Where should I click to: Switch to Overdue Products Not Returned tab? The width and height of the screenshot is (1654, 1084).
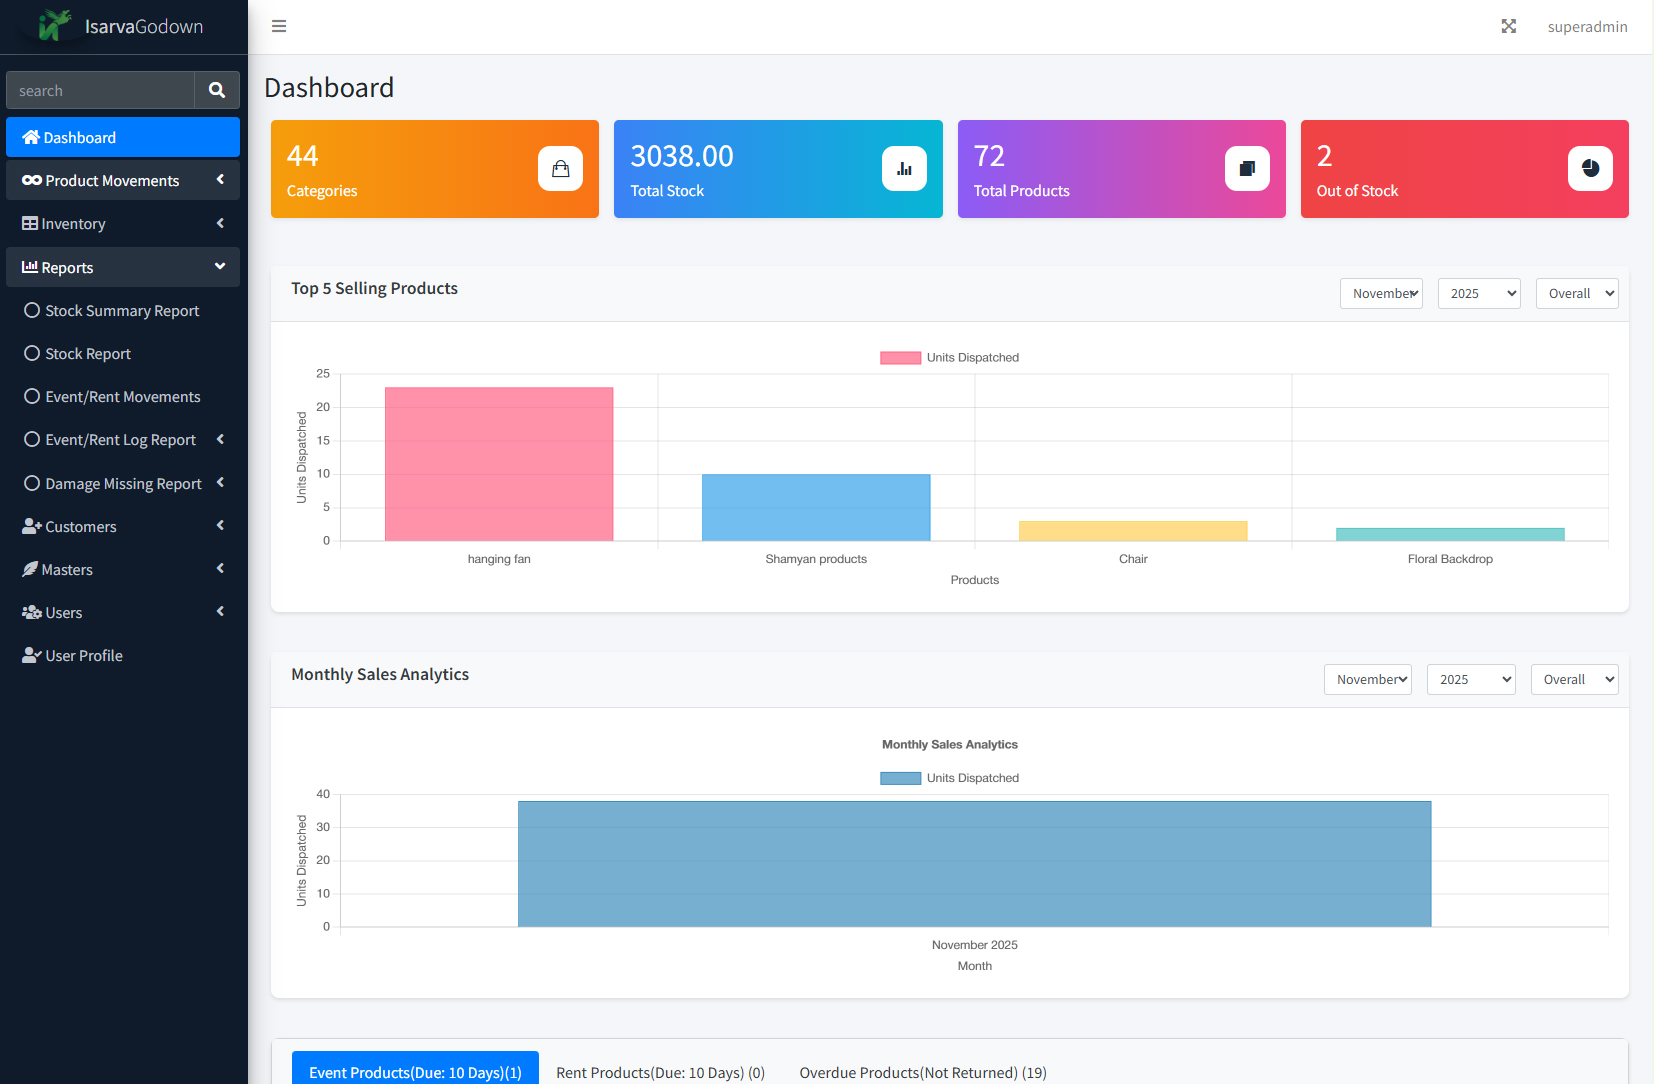pos(923,1072)
